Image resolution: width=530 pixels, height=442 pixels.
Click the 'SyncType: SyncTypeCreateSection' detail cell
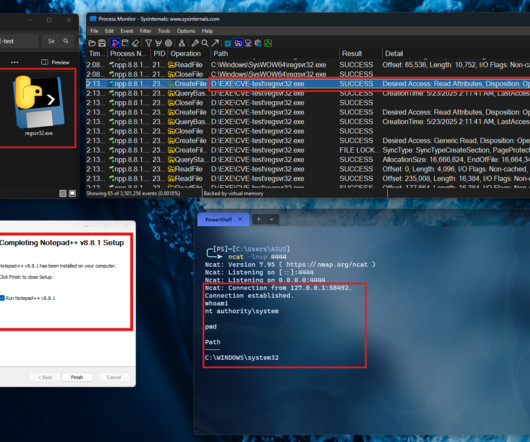coord(456,150)
